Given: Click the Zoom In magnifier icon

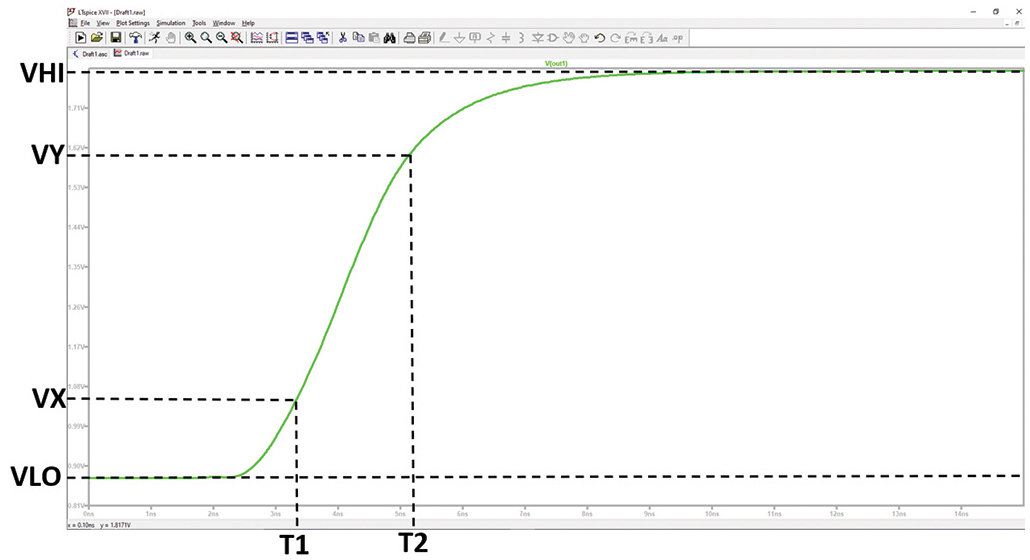Looking at the screenshot, I should coord(190,38).
